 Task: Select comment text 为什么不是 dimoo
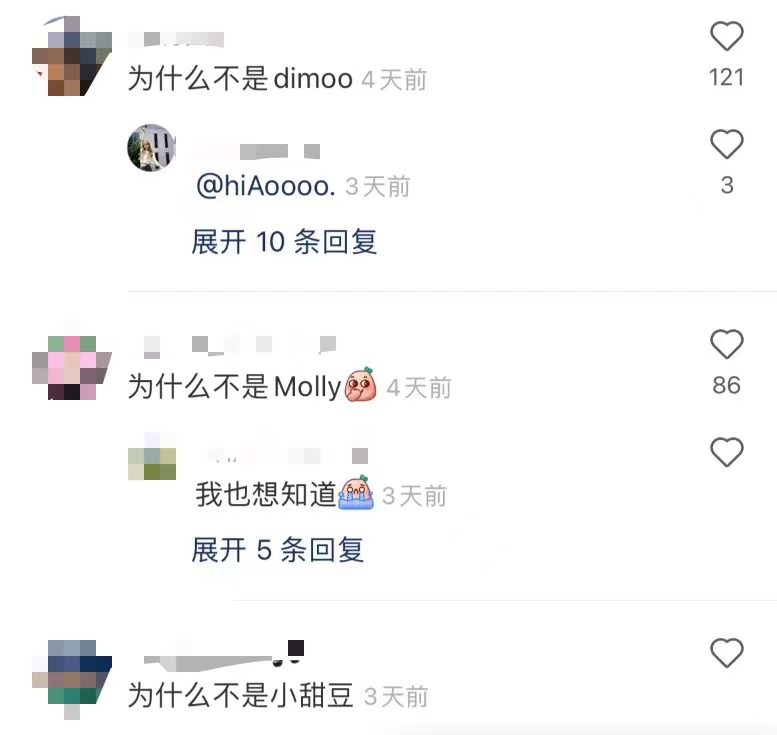[240, 79]
